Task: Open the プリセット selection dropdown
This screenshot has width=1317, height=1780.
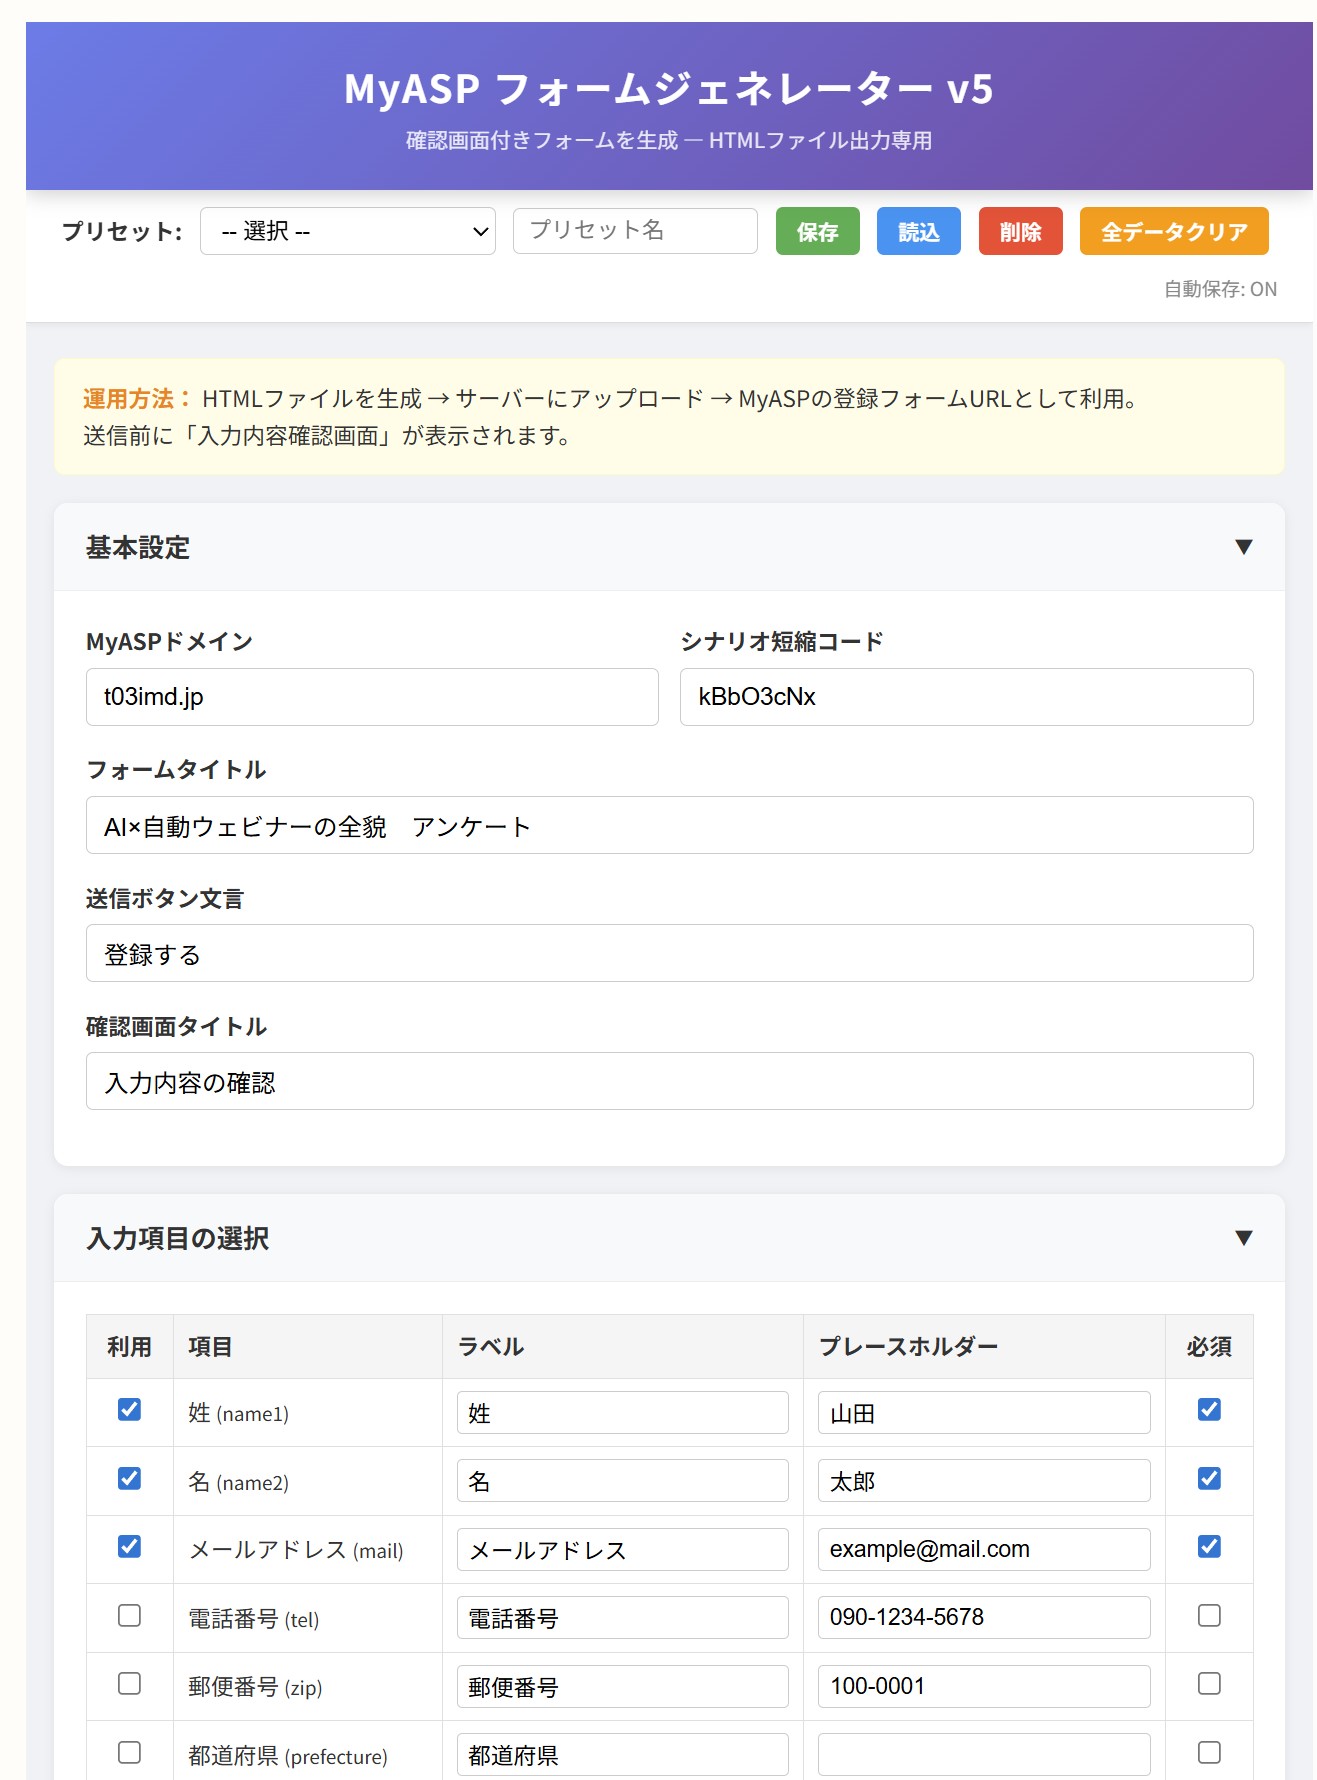Action: pyautogui.click(x=348, y=231)
